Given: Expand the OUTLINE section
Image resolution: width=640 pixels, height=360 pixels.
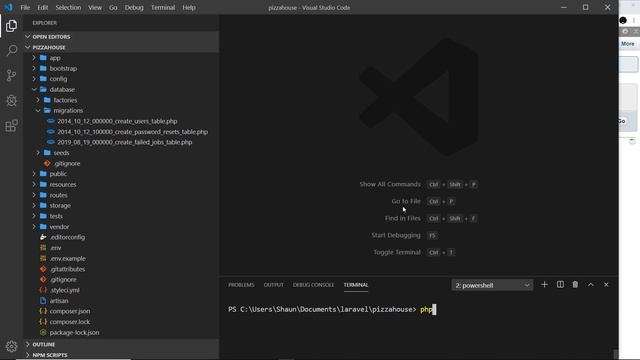Looking at the screenshot, I should coord(121,344).
